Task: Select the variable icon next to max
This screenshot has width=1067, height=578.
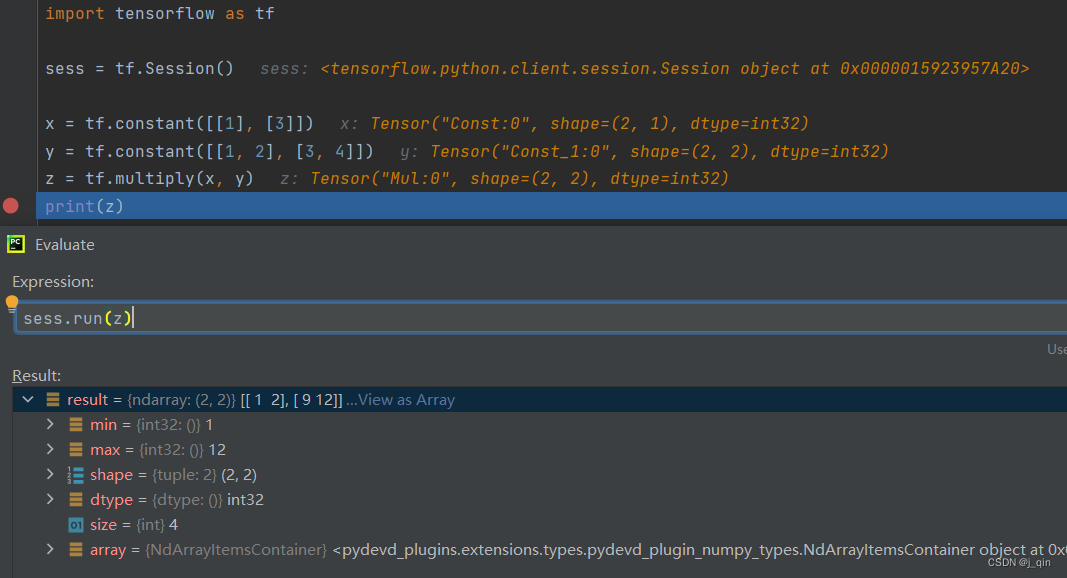Action: (75, 449)
